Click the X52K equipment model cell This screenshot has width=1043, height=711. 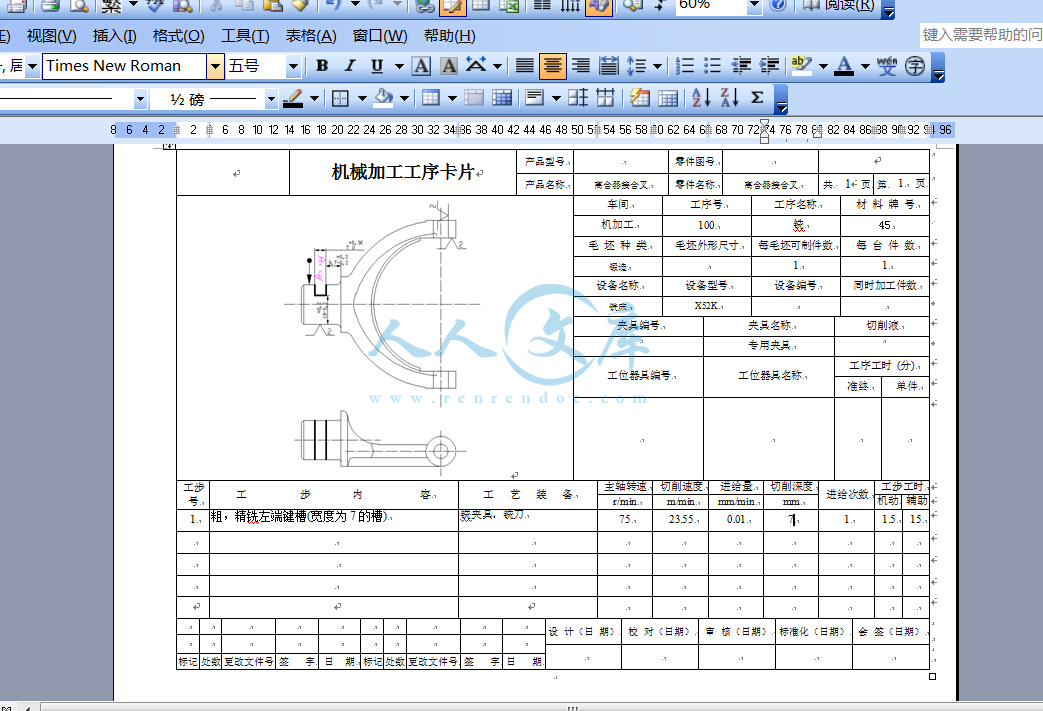[706, 306]
